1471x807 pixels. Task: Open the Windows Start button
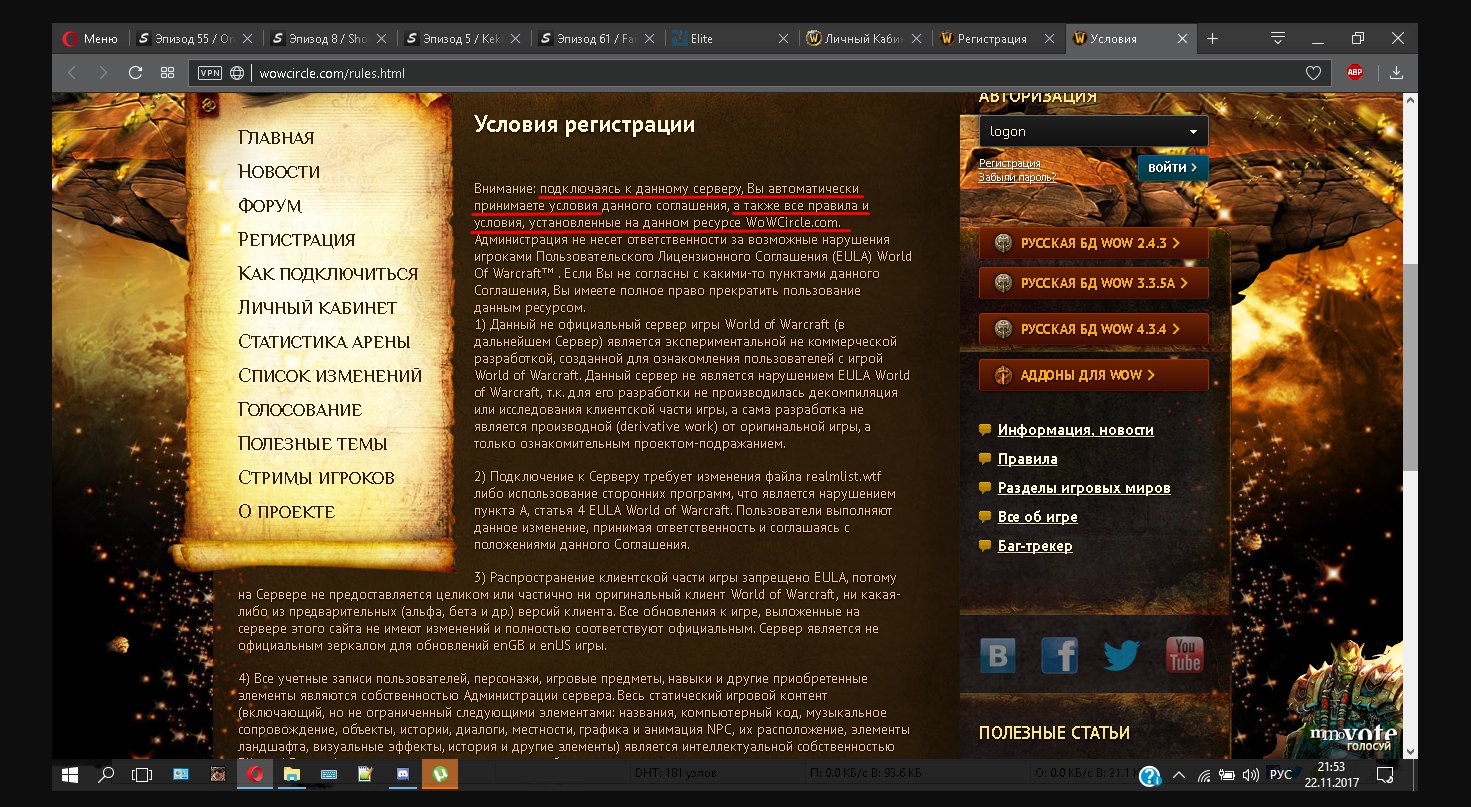point(71,774)
